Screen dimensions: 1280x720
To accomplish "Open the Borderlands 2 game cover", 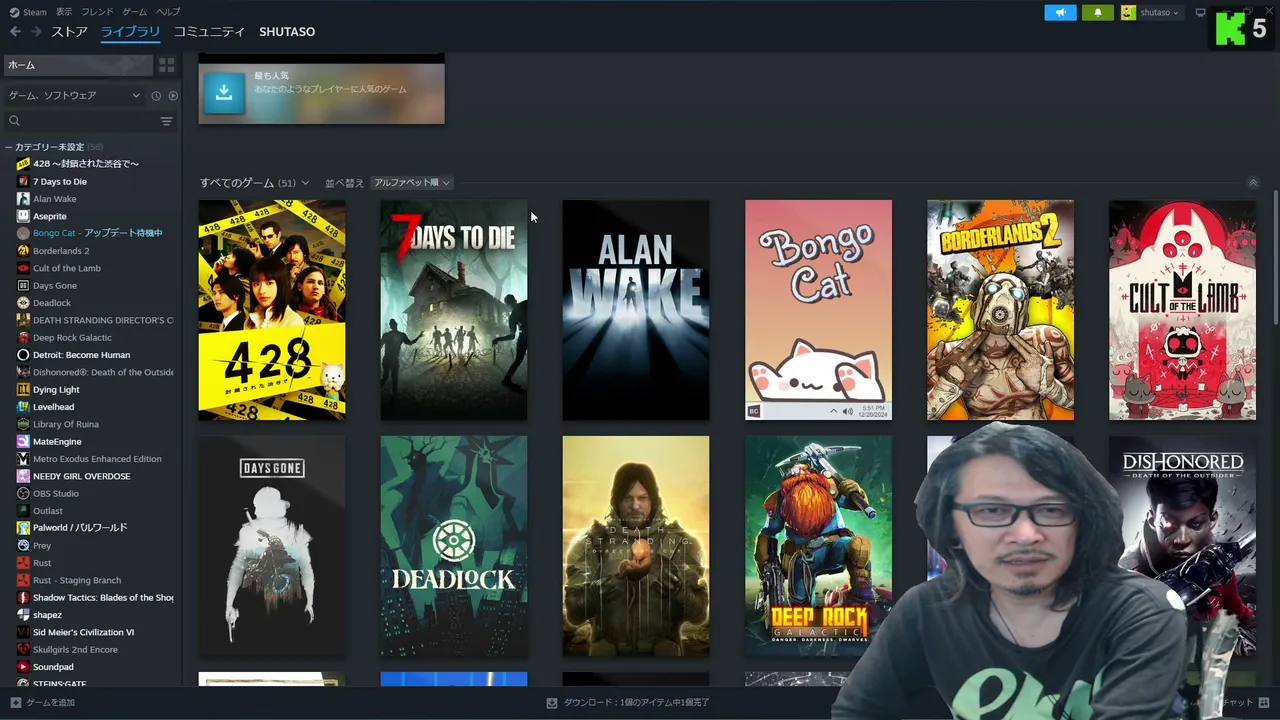I will click(x=1000, y=310).
